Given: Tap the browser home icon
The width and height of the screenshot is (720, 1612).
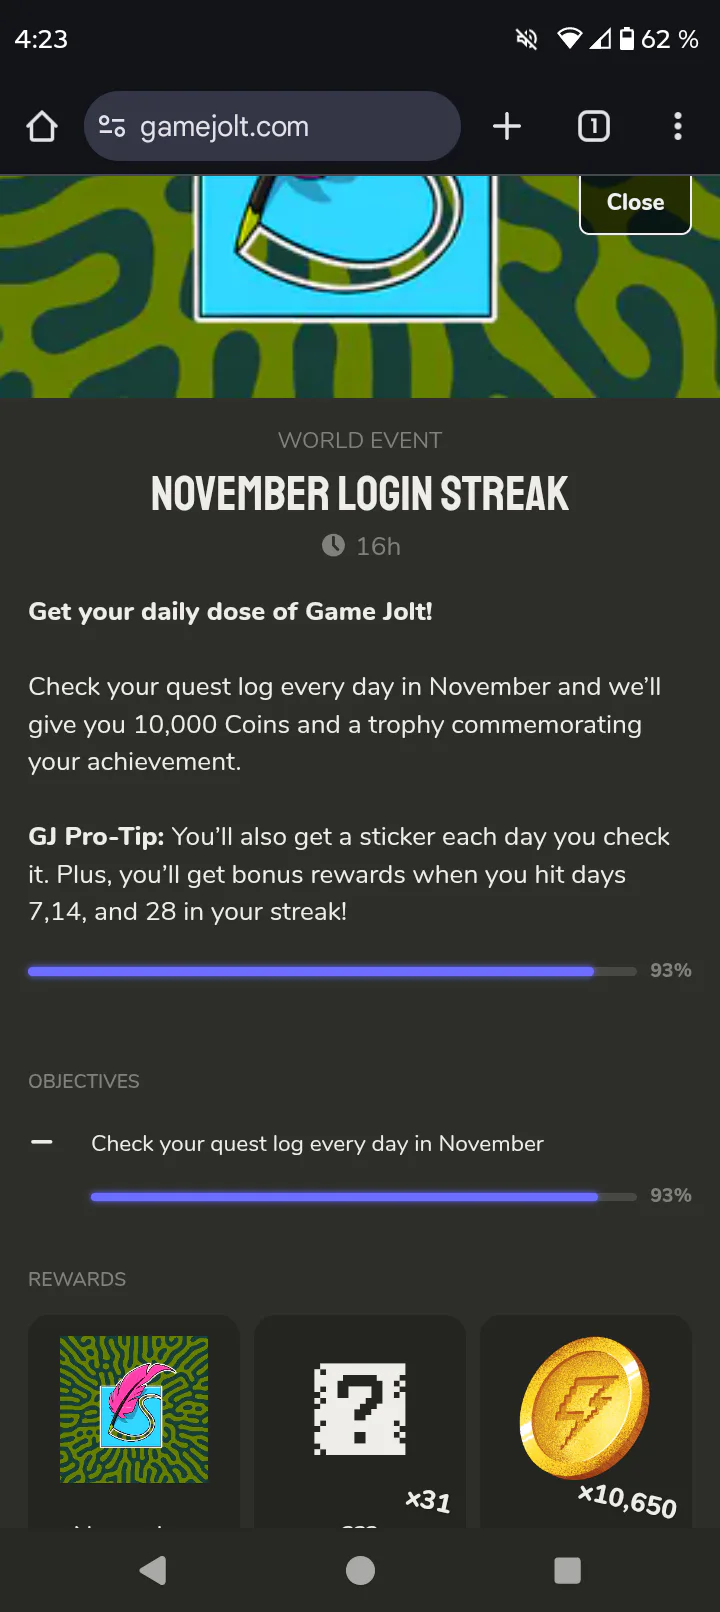Looking at the screenshot, I should coord(42,127).
